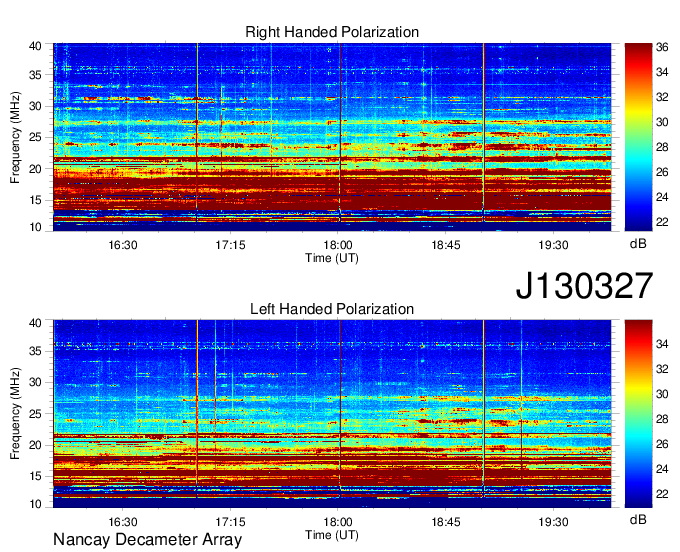The image size is (680, 552).
Task: Click 17:15 tick on Left Handed time axis
Action: tap(230, 522)
